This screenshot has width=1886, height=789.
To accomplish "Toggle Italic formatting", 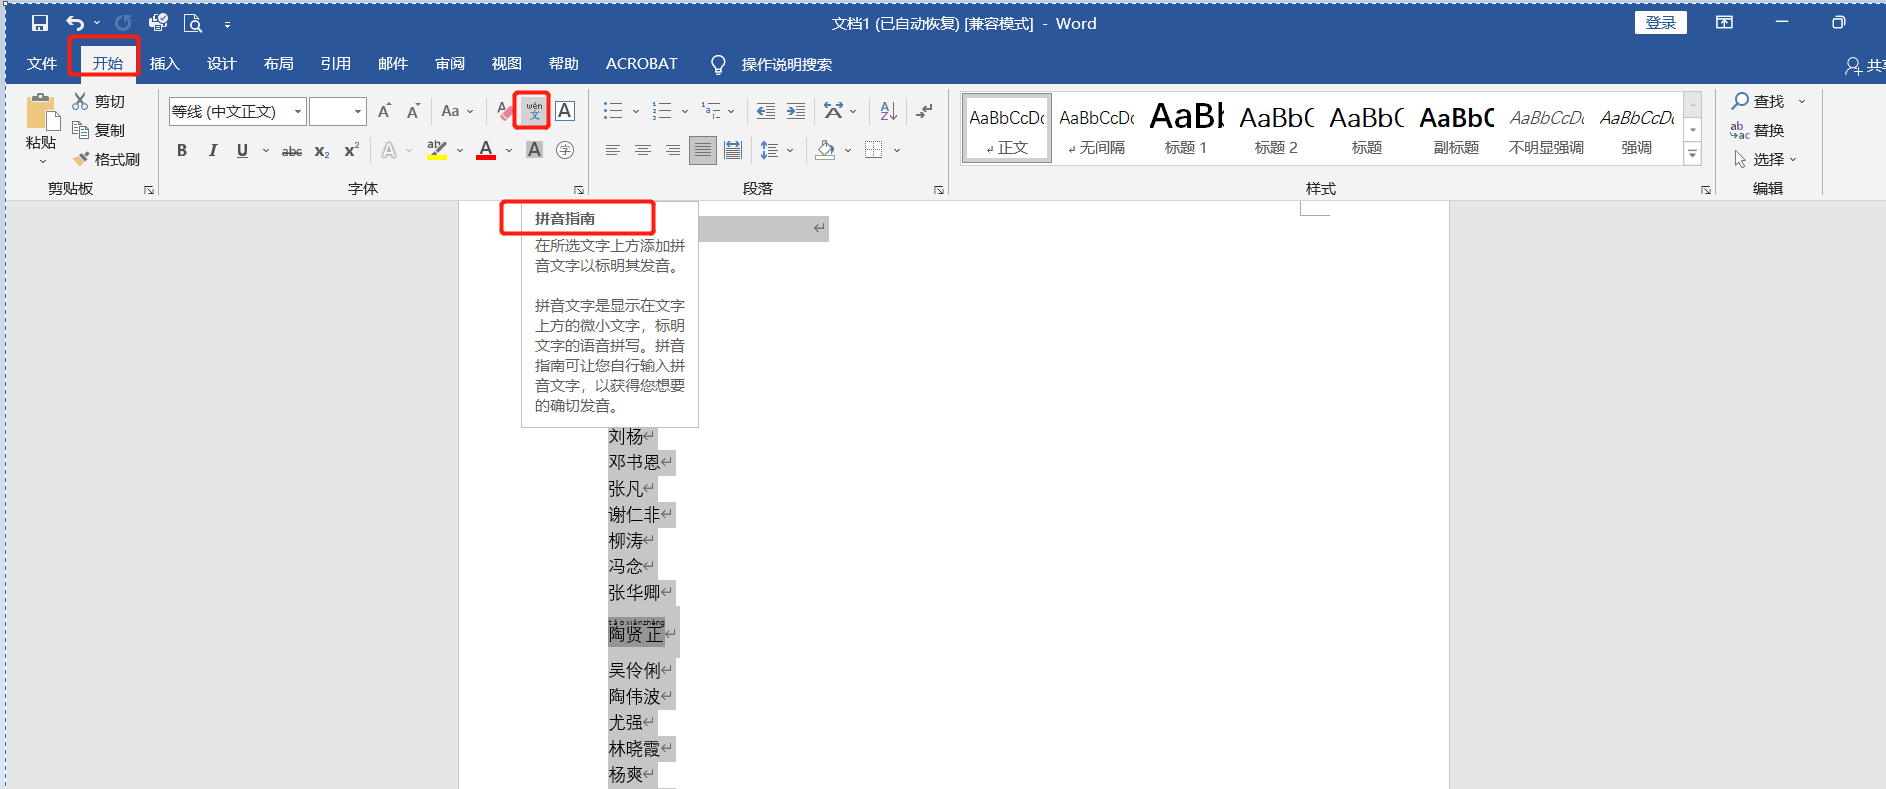I will [212, 150].
